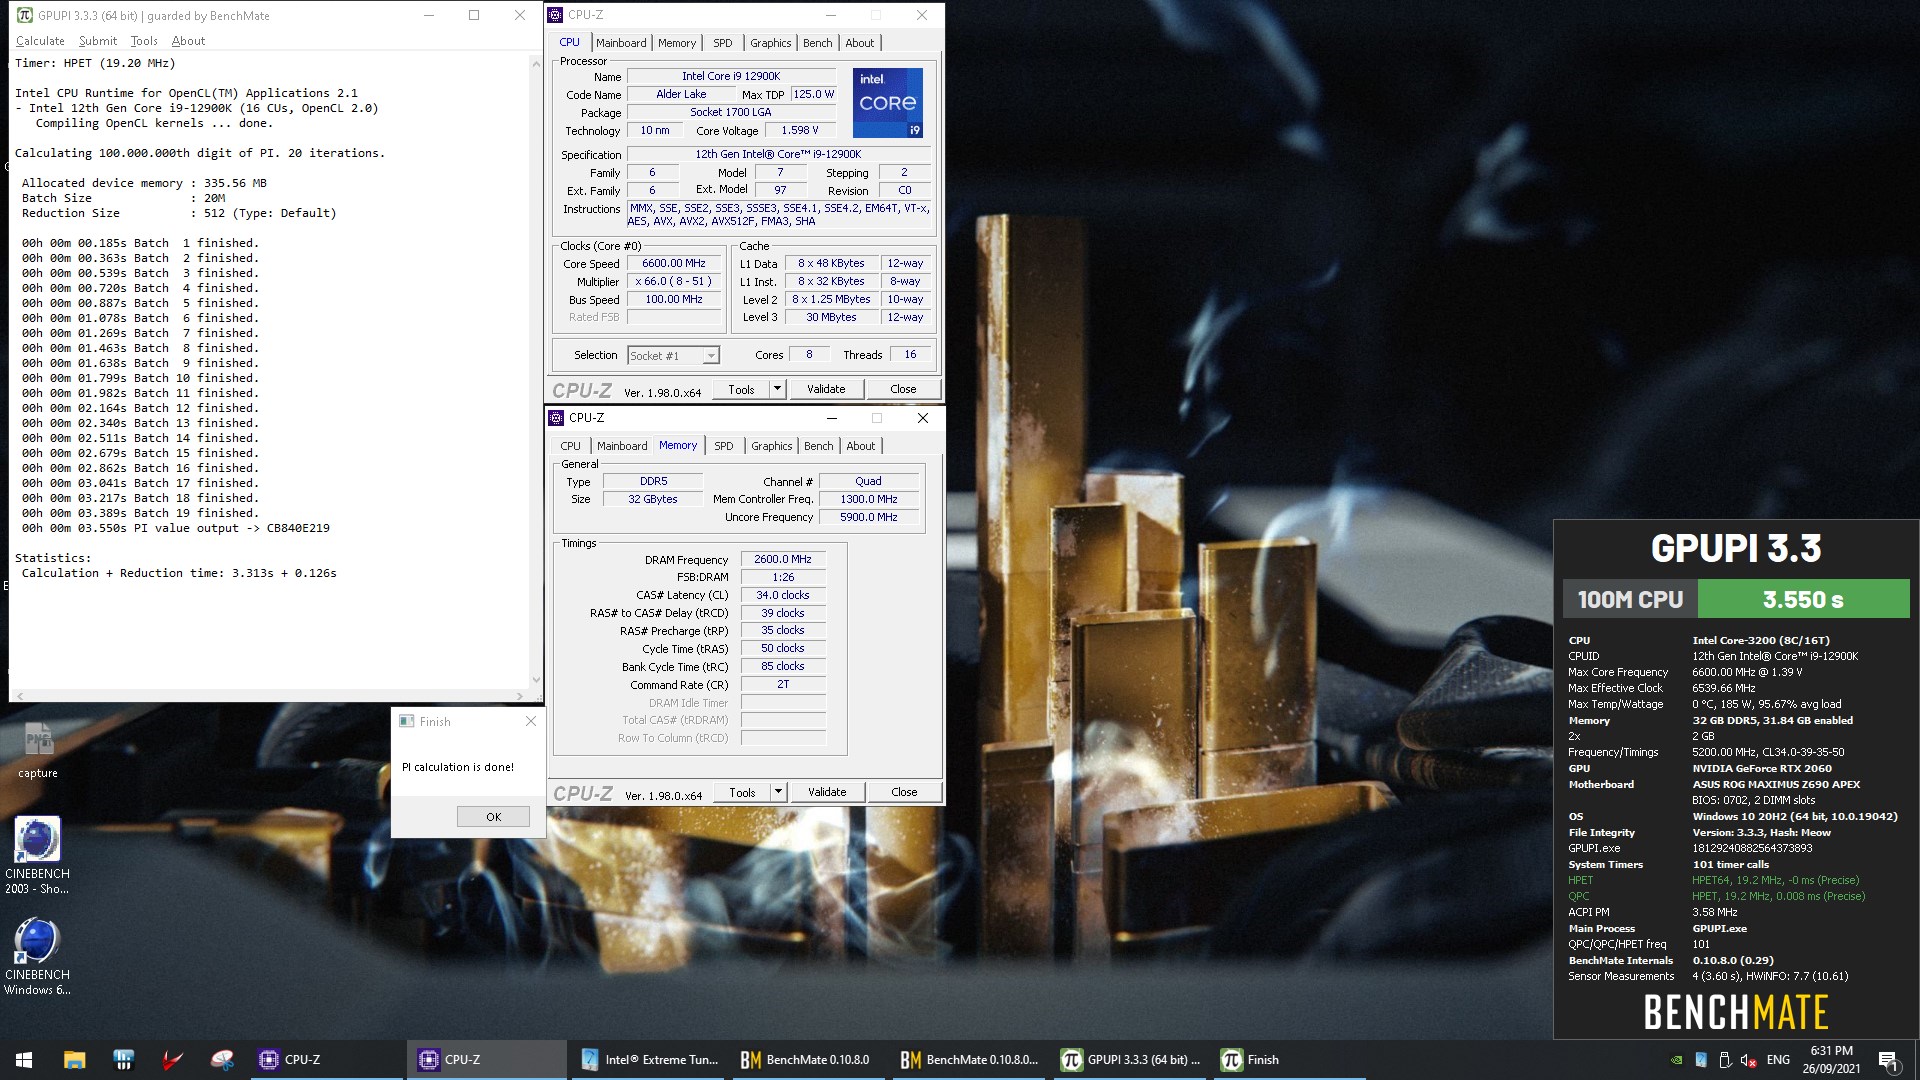Activate first CPU-Z taskbar button
The height and width of the screenshot is (1080, 1920).
[327, 1060]
